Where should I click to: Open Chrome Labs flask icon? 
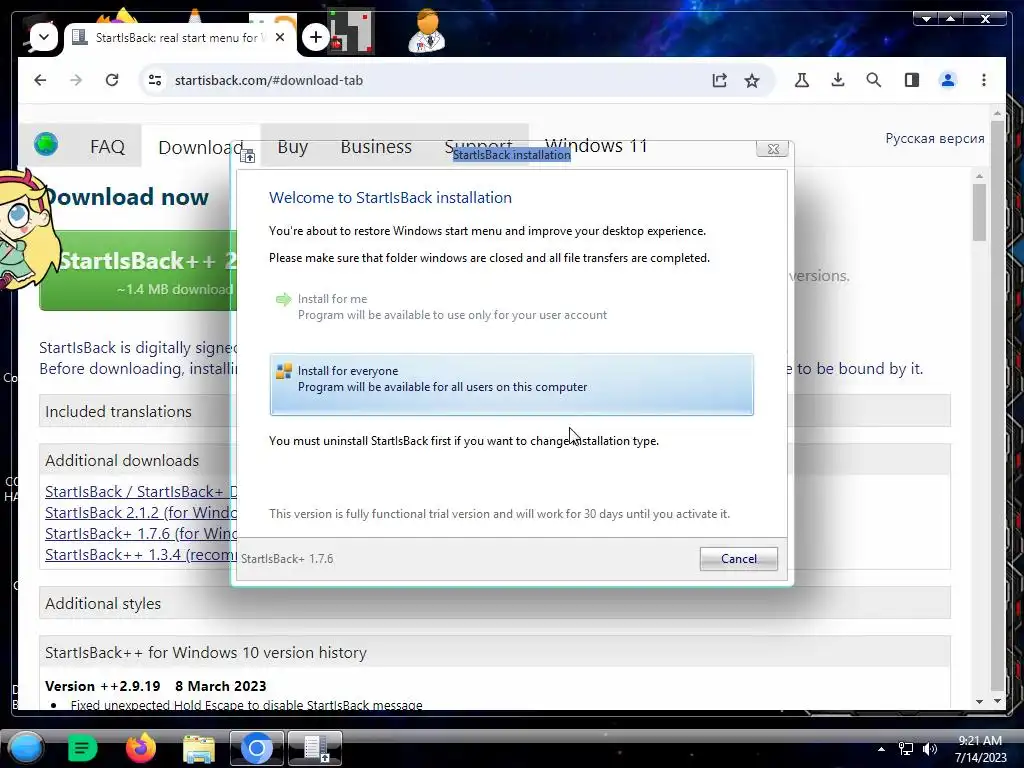coord(802,80)
